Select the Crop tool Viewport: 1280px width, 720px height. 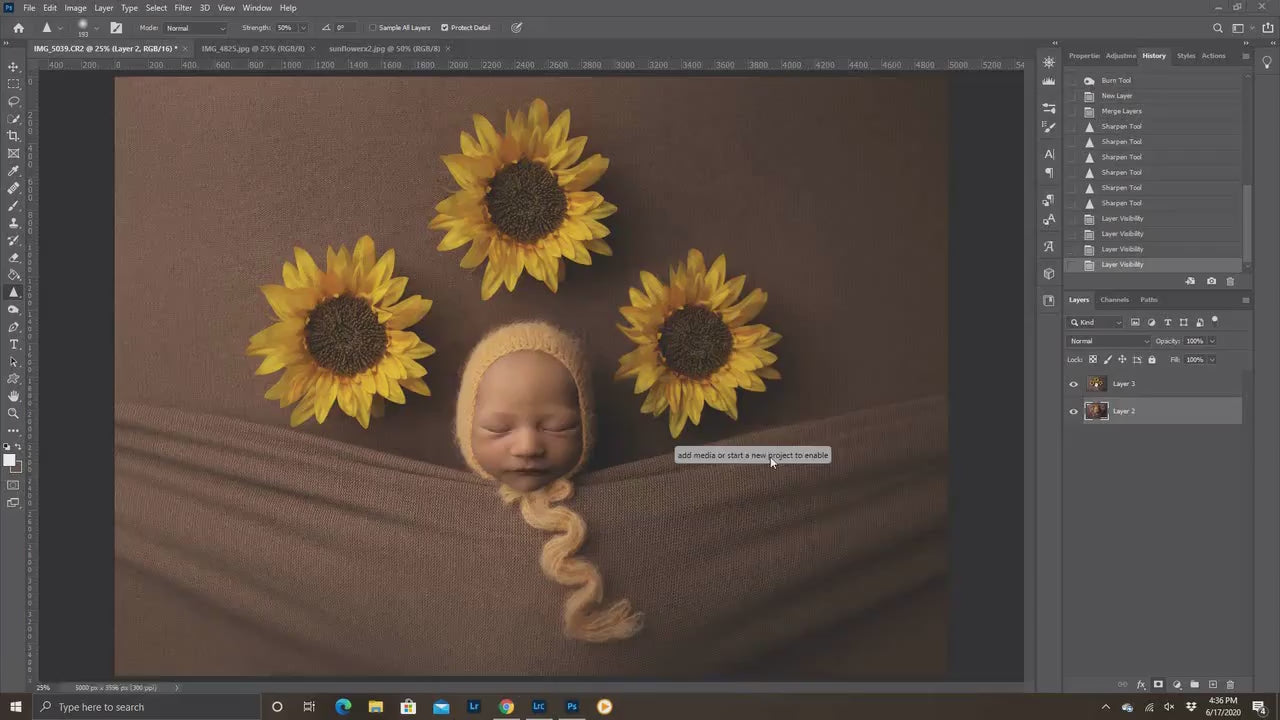[x=13, y=135]
